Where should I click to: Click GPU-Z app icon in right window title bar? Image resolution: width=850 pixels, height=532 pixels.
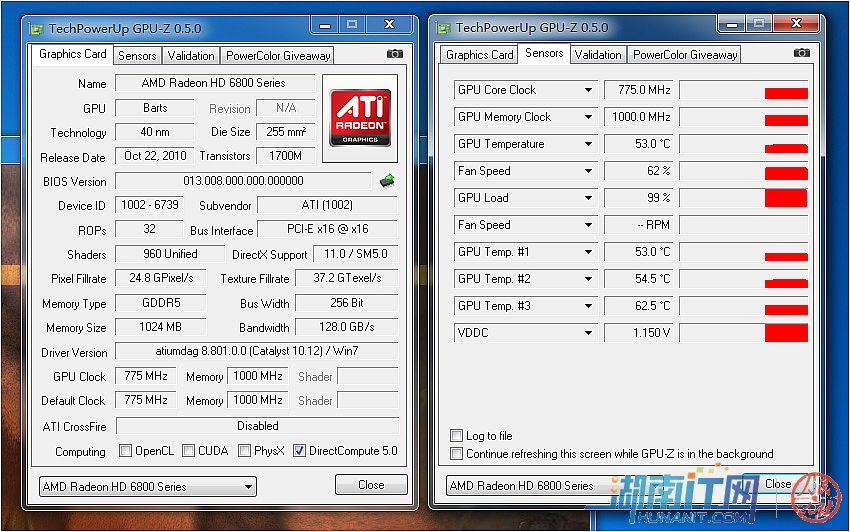click(443, 28)
